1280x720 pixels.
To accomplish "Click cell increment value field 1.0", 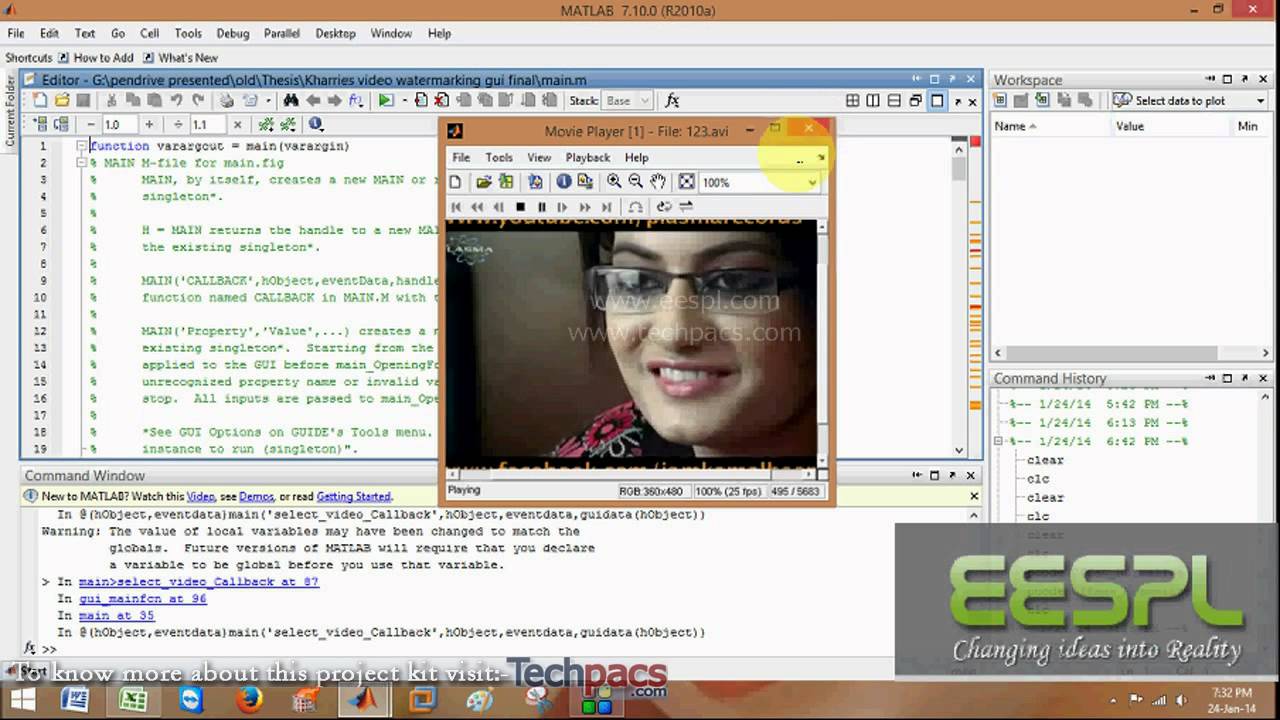I will click(119, 124).
